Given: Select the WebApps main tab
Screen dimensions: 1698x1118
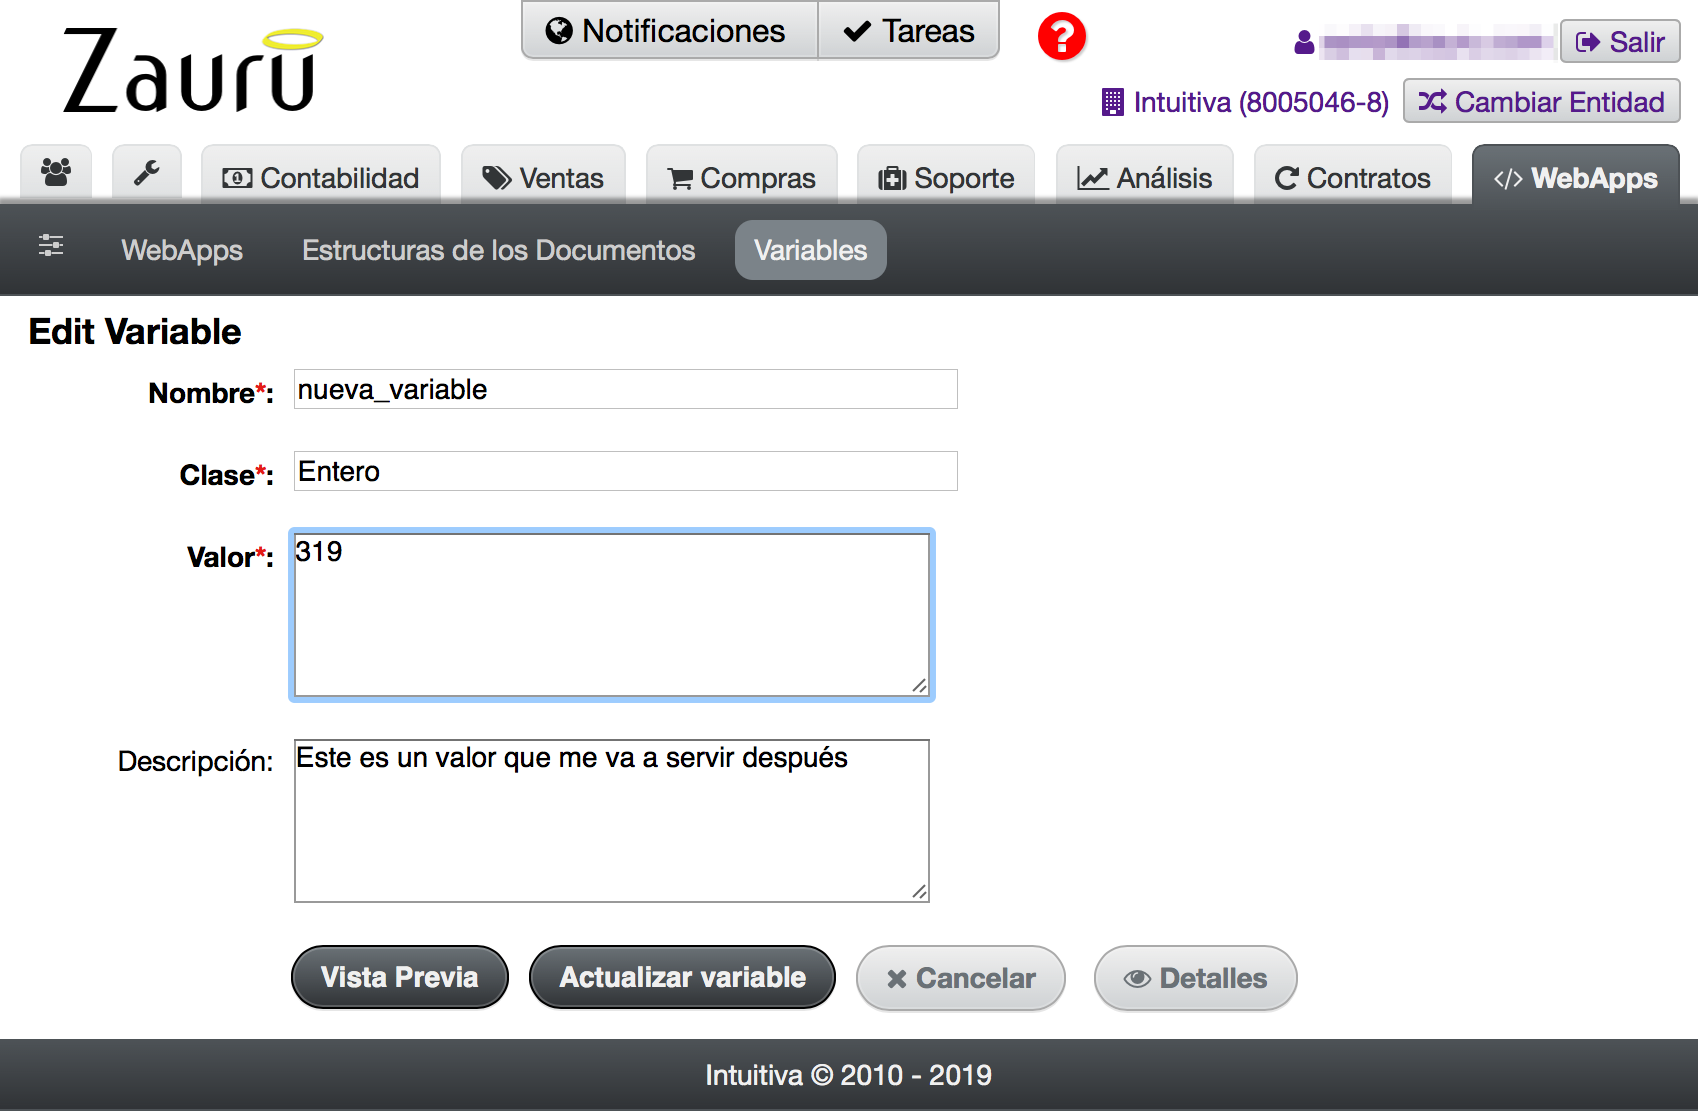Looking at the screenshot, I should [1575, 177].
